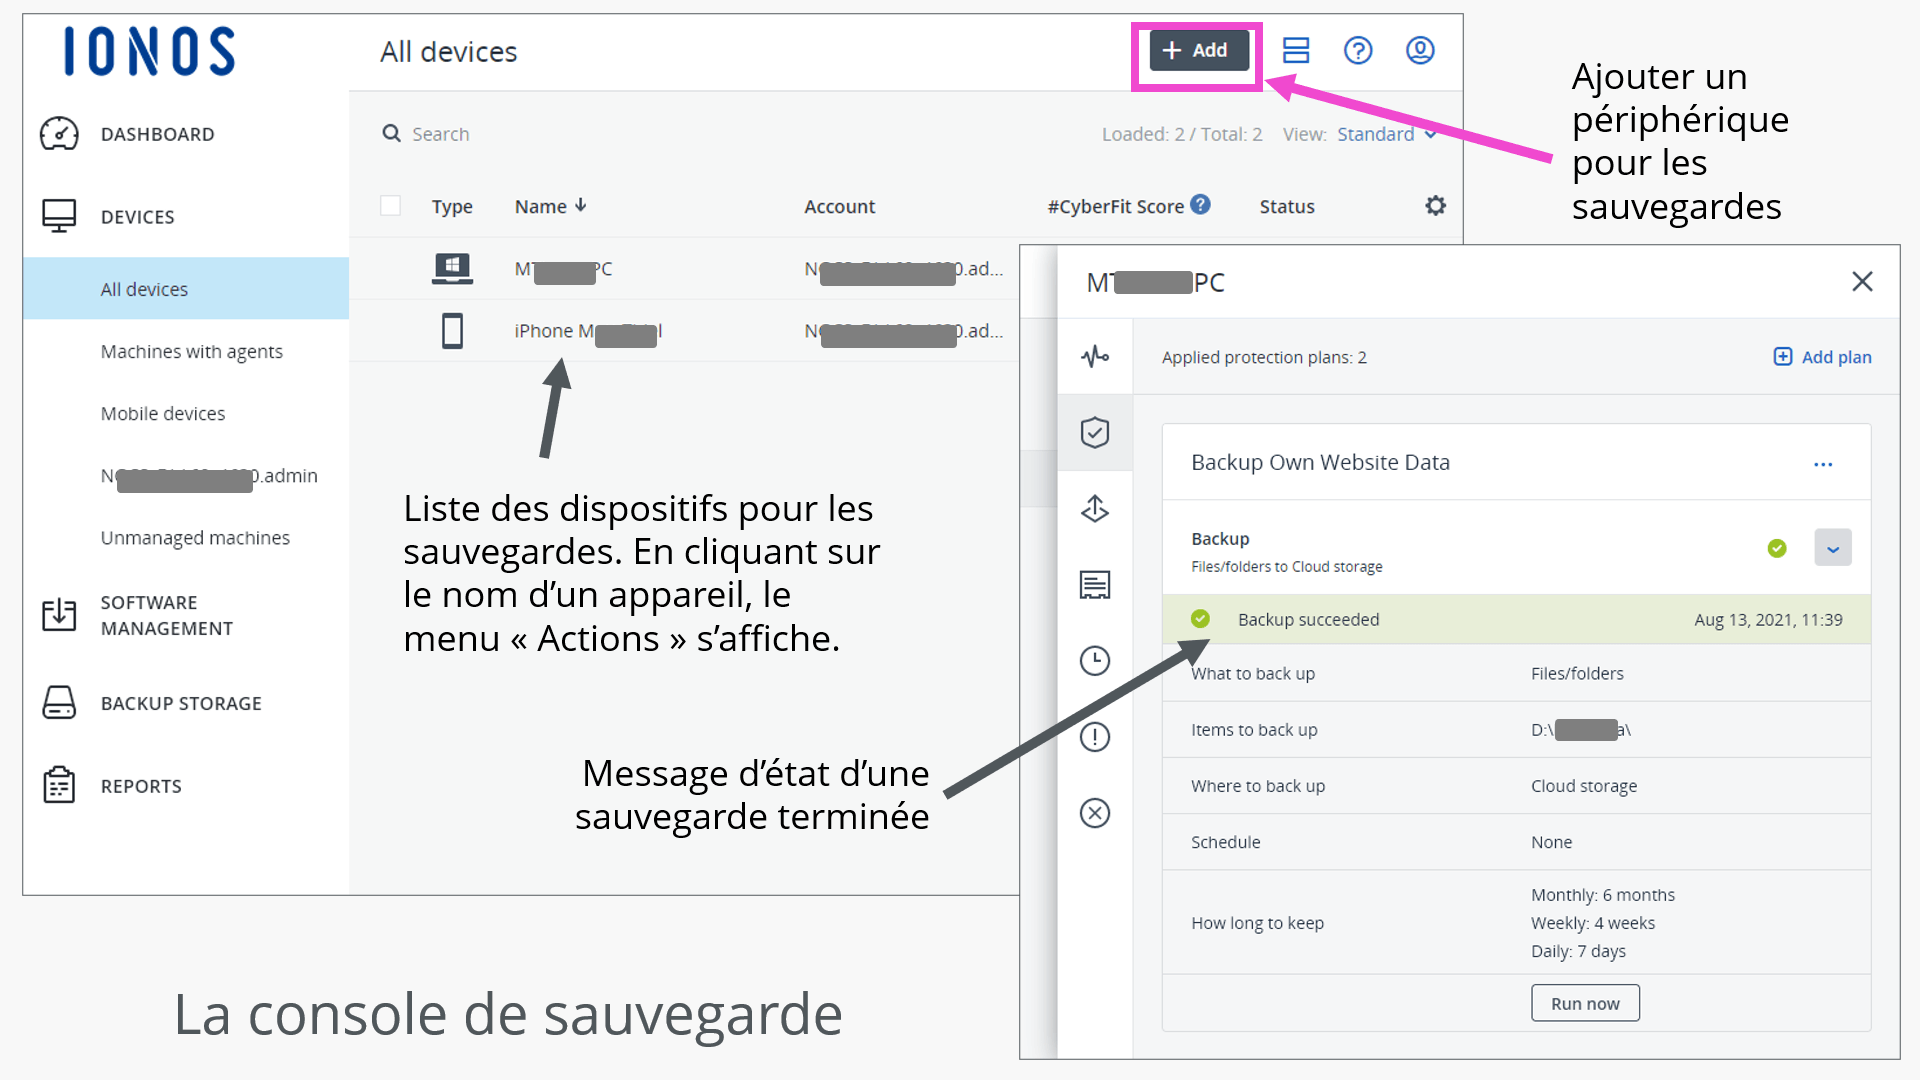Open the Alerts exclamation icon
Screen dimensions: 1920x1080
click(1095, 737)
